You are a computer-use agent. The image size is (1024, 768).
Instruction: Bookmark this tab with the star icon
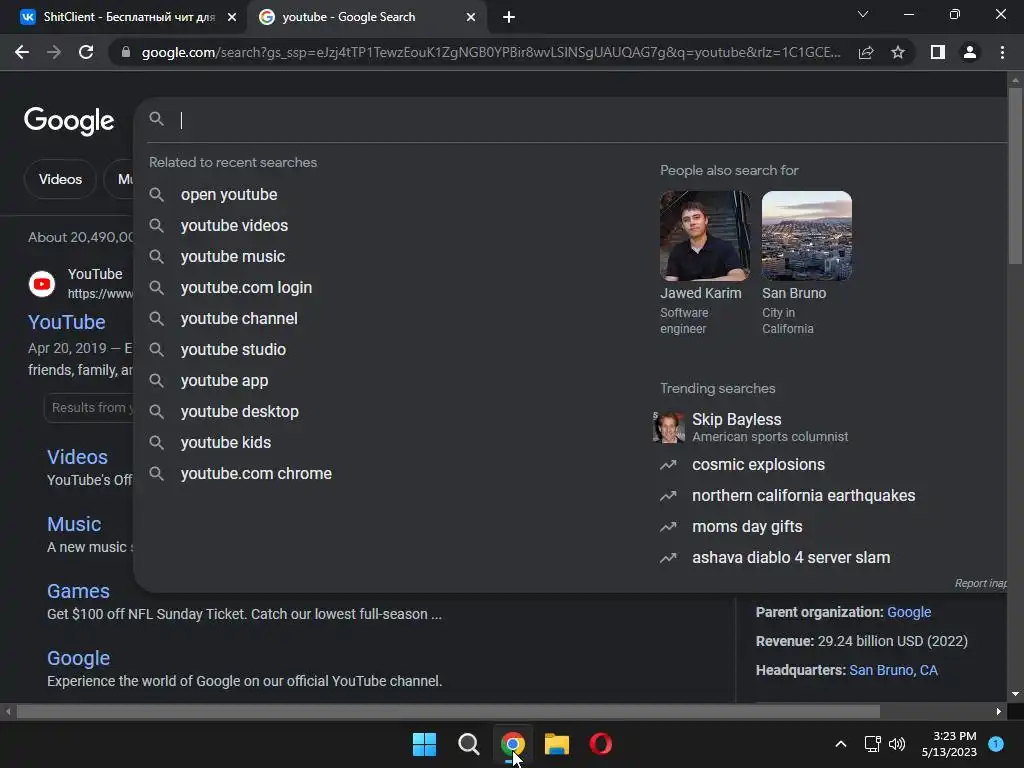(898, 52)
